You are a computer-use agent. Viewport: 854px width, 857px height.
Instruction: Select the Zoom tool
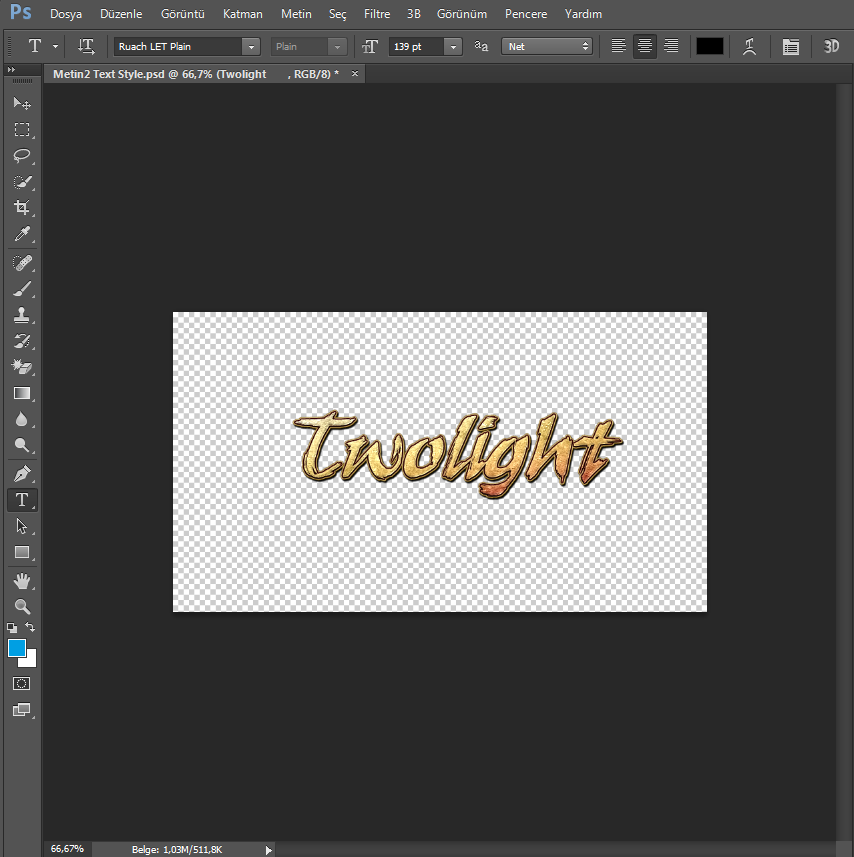point(22,606)
